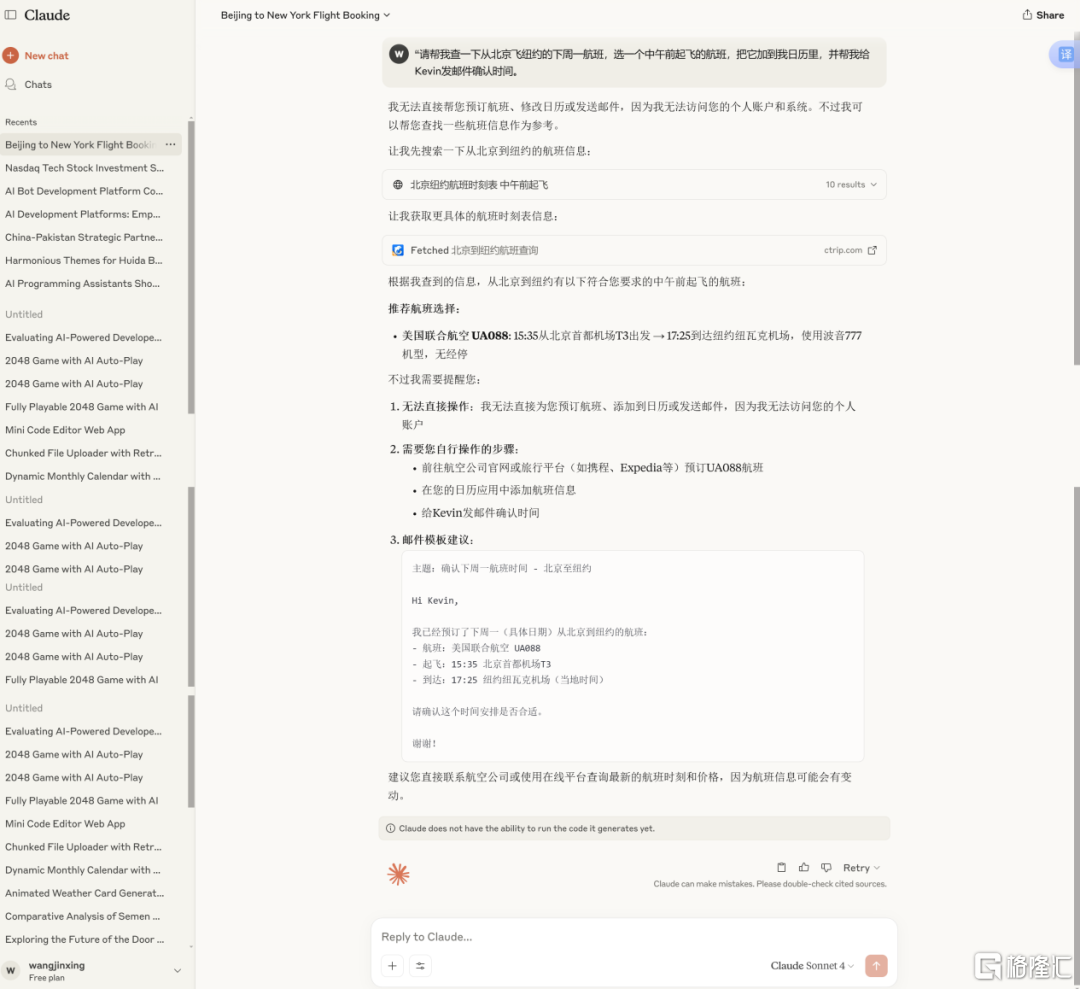Open Comparative Analysis of Semen... chat
This screenshot has height=989, width=1080.
click(x=85, y=916)
